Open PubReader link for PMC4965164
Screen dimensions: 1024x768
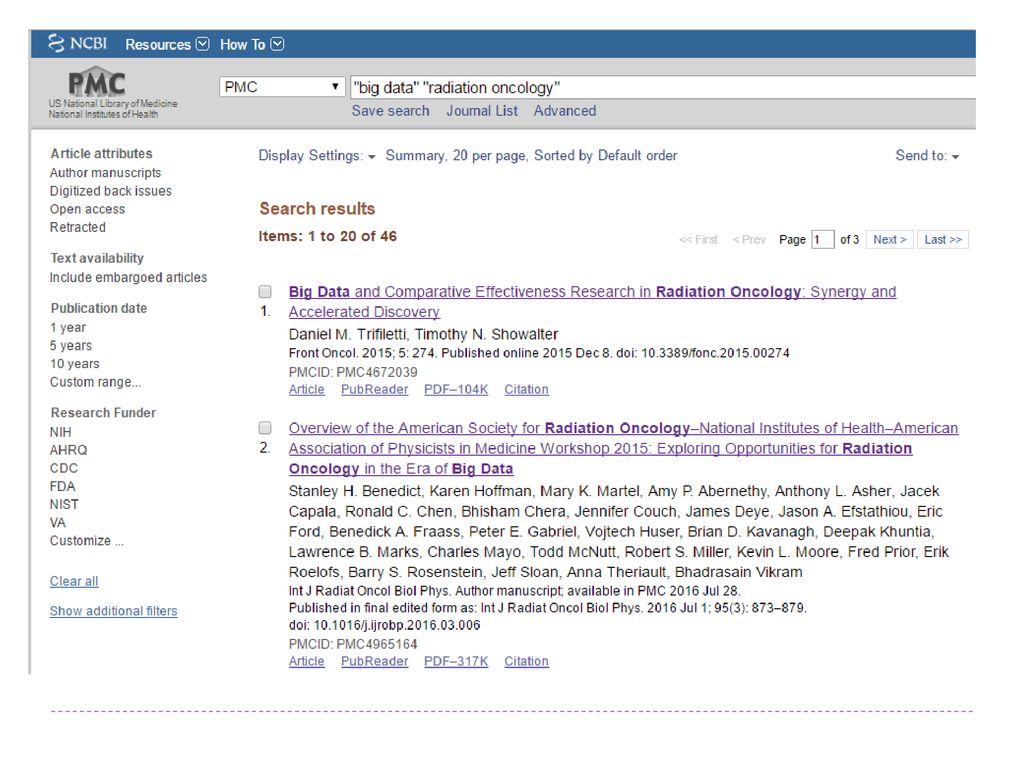374,662
